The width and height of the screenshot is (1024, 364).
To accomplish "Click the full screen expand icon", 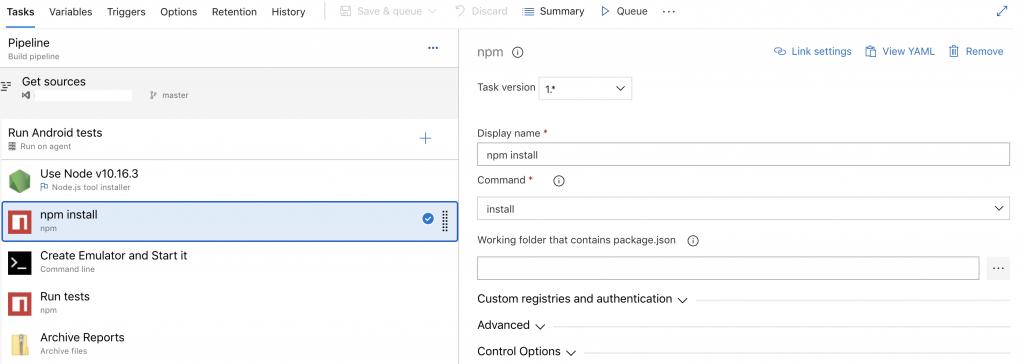I will tap(1002, 11).
